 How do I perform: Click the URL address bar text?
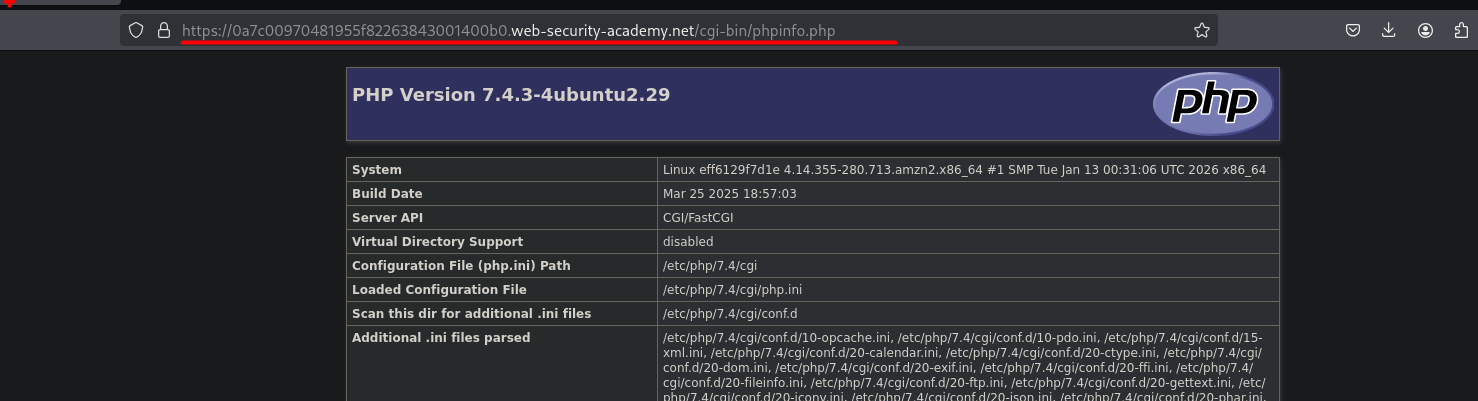pyautogui.click(x=508, y=31)
